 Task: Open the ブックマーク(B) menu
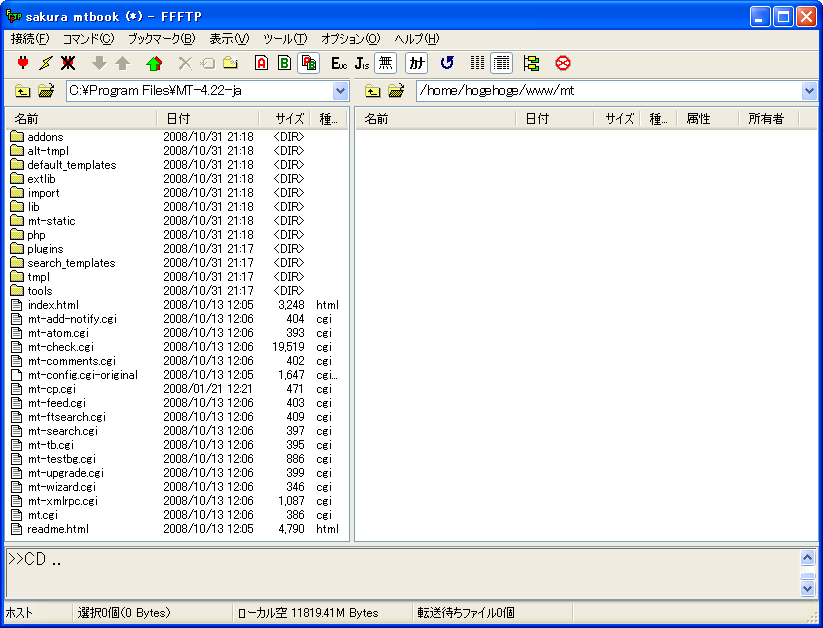(x=162, y=39)
